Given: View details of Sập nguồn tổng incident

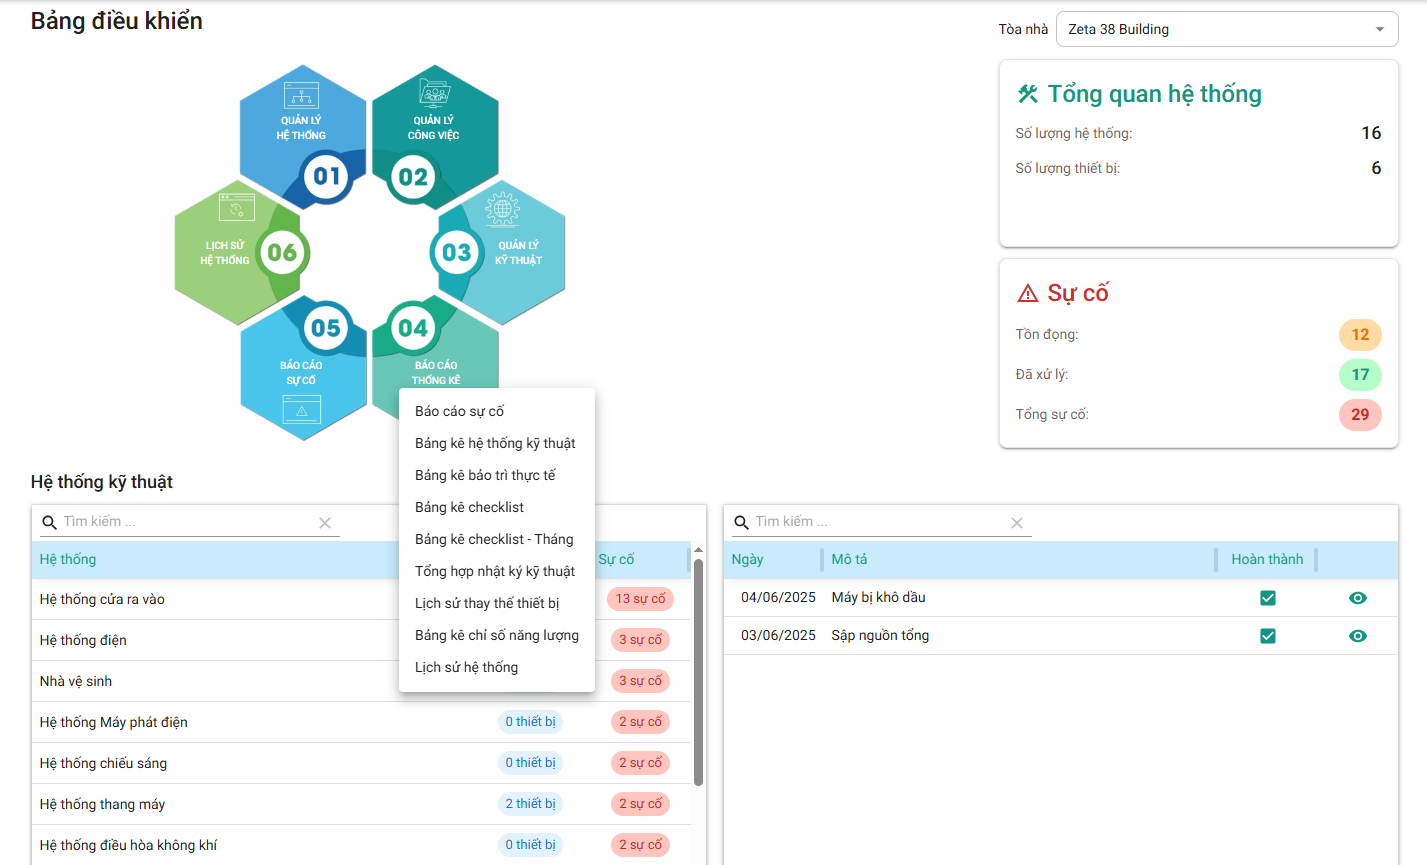Looking at the screenshot, I should (1357, 636).
